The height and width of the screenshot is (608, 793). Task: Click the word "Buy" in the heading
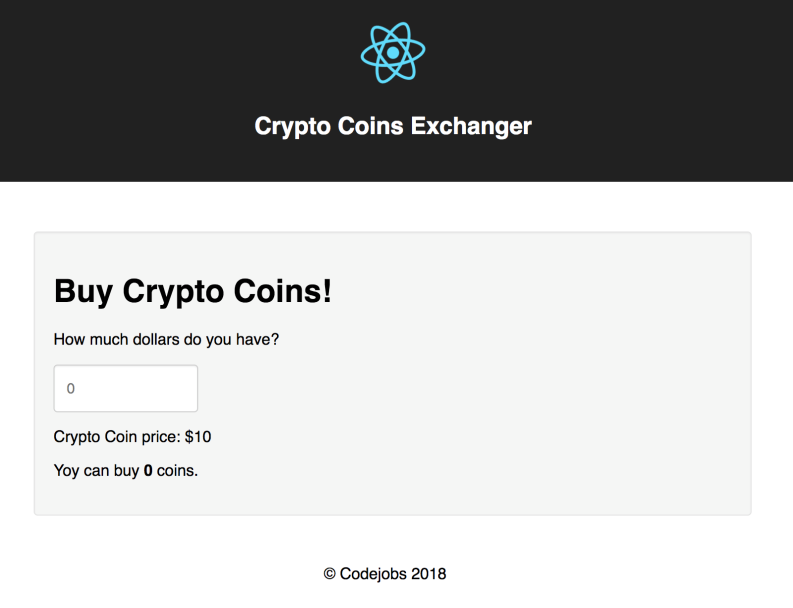coord(83,292)
